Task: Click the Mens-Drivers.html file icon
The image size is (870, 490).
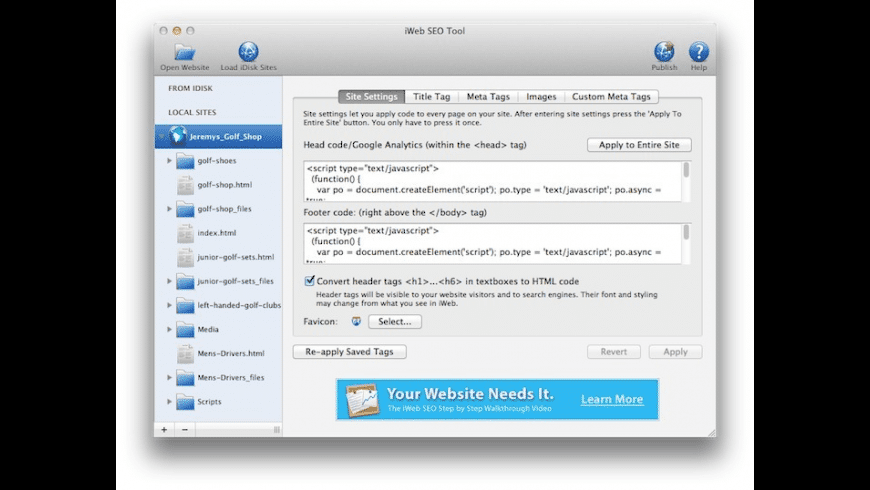Action: (x=185, y=353)
